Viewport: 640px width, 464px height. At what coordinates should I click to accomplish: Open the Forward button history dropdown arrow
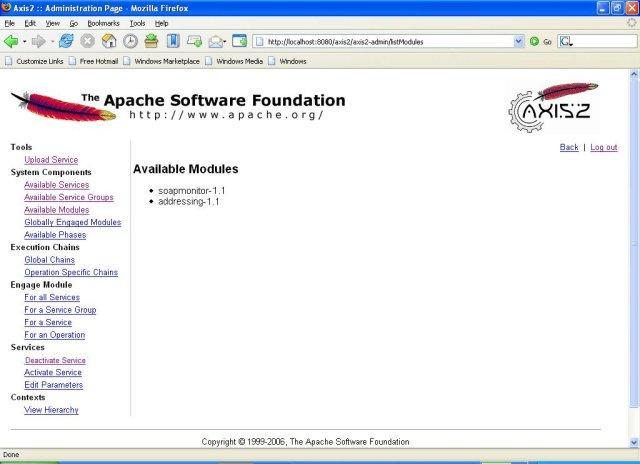[x=52, y=41]
